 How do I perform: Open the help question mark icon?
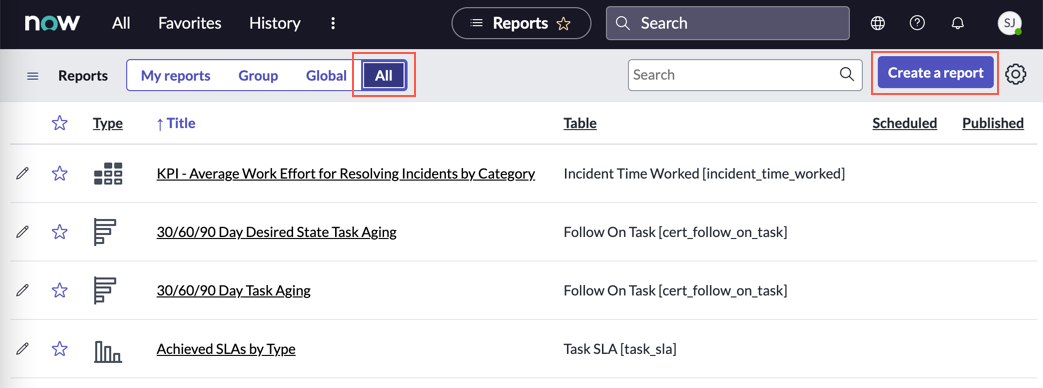pyautogui.click(x=917, y=23)
